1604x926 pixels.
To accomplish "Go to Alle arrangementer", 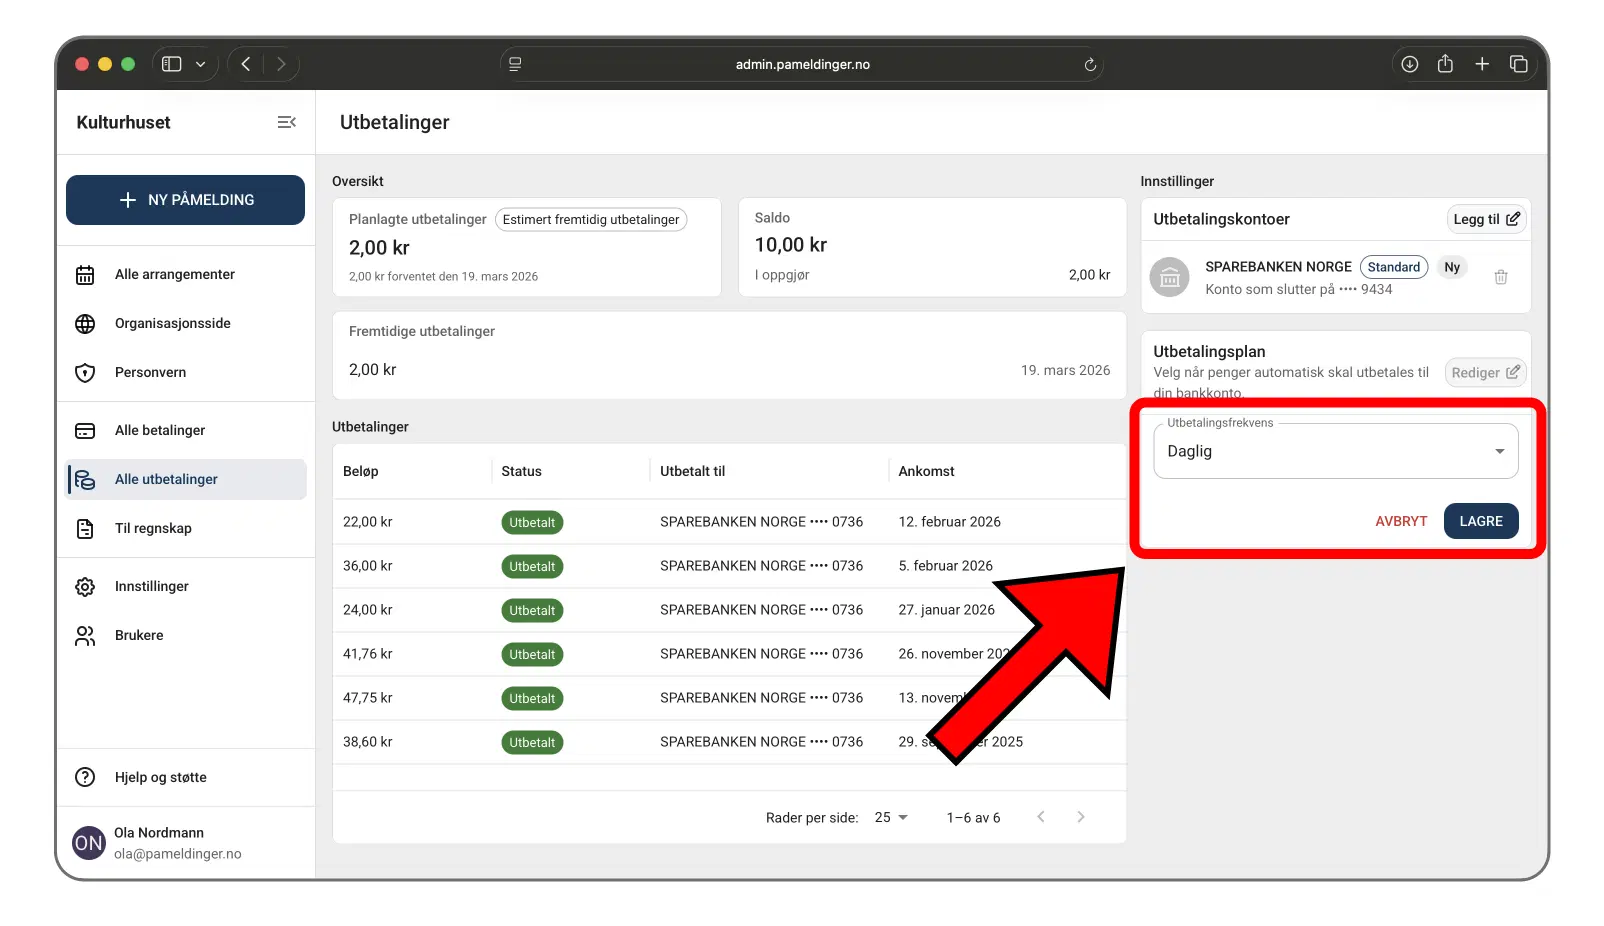I will pos(174,275).
